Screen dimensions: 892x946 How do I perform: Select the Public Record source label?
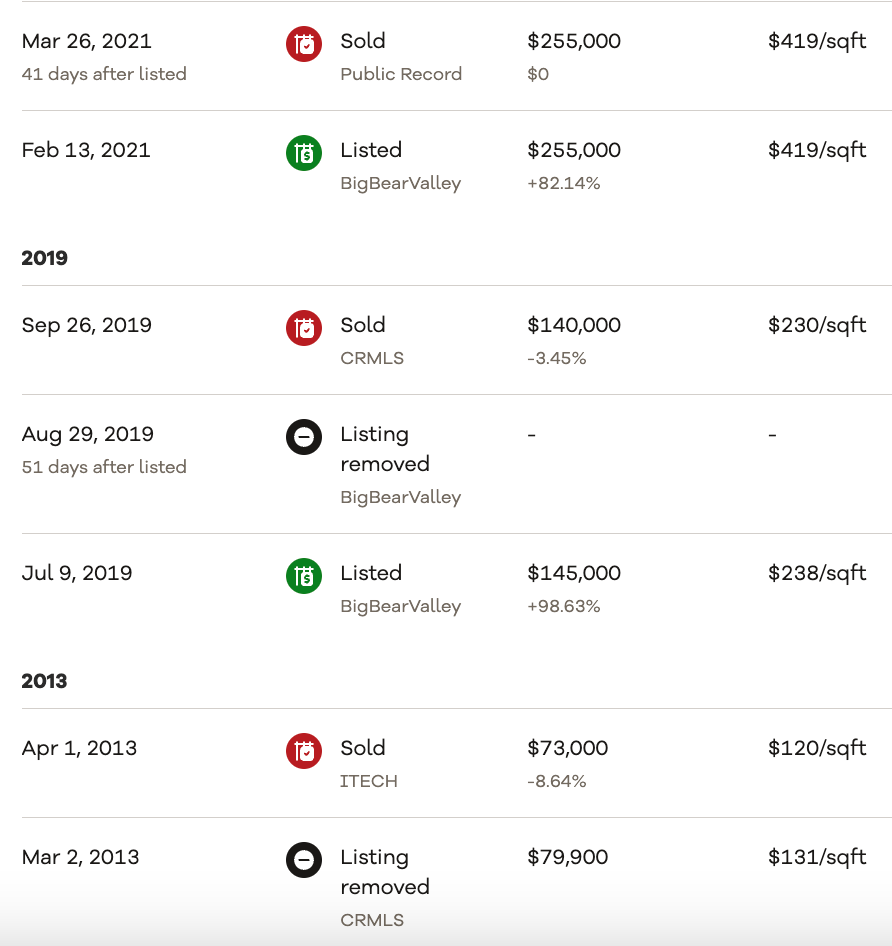(401, 74)
